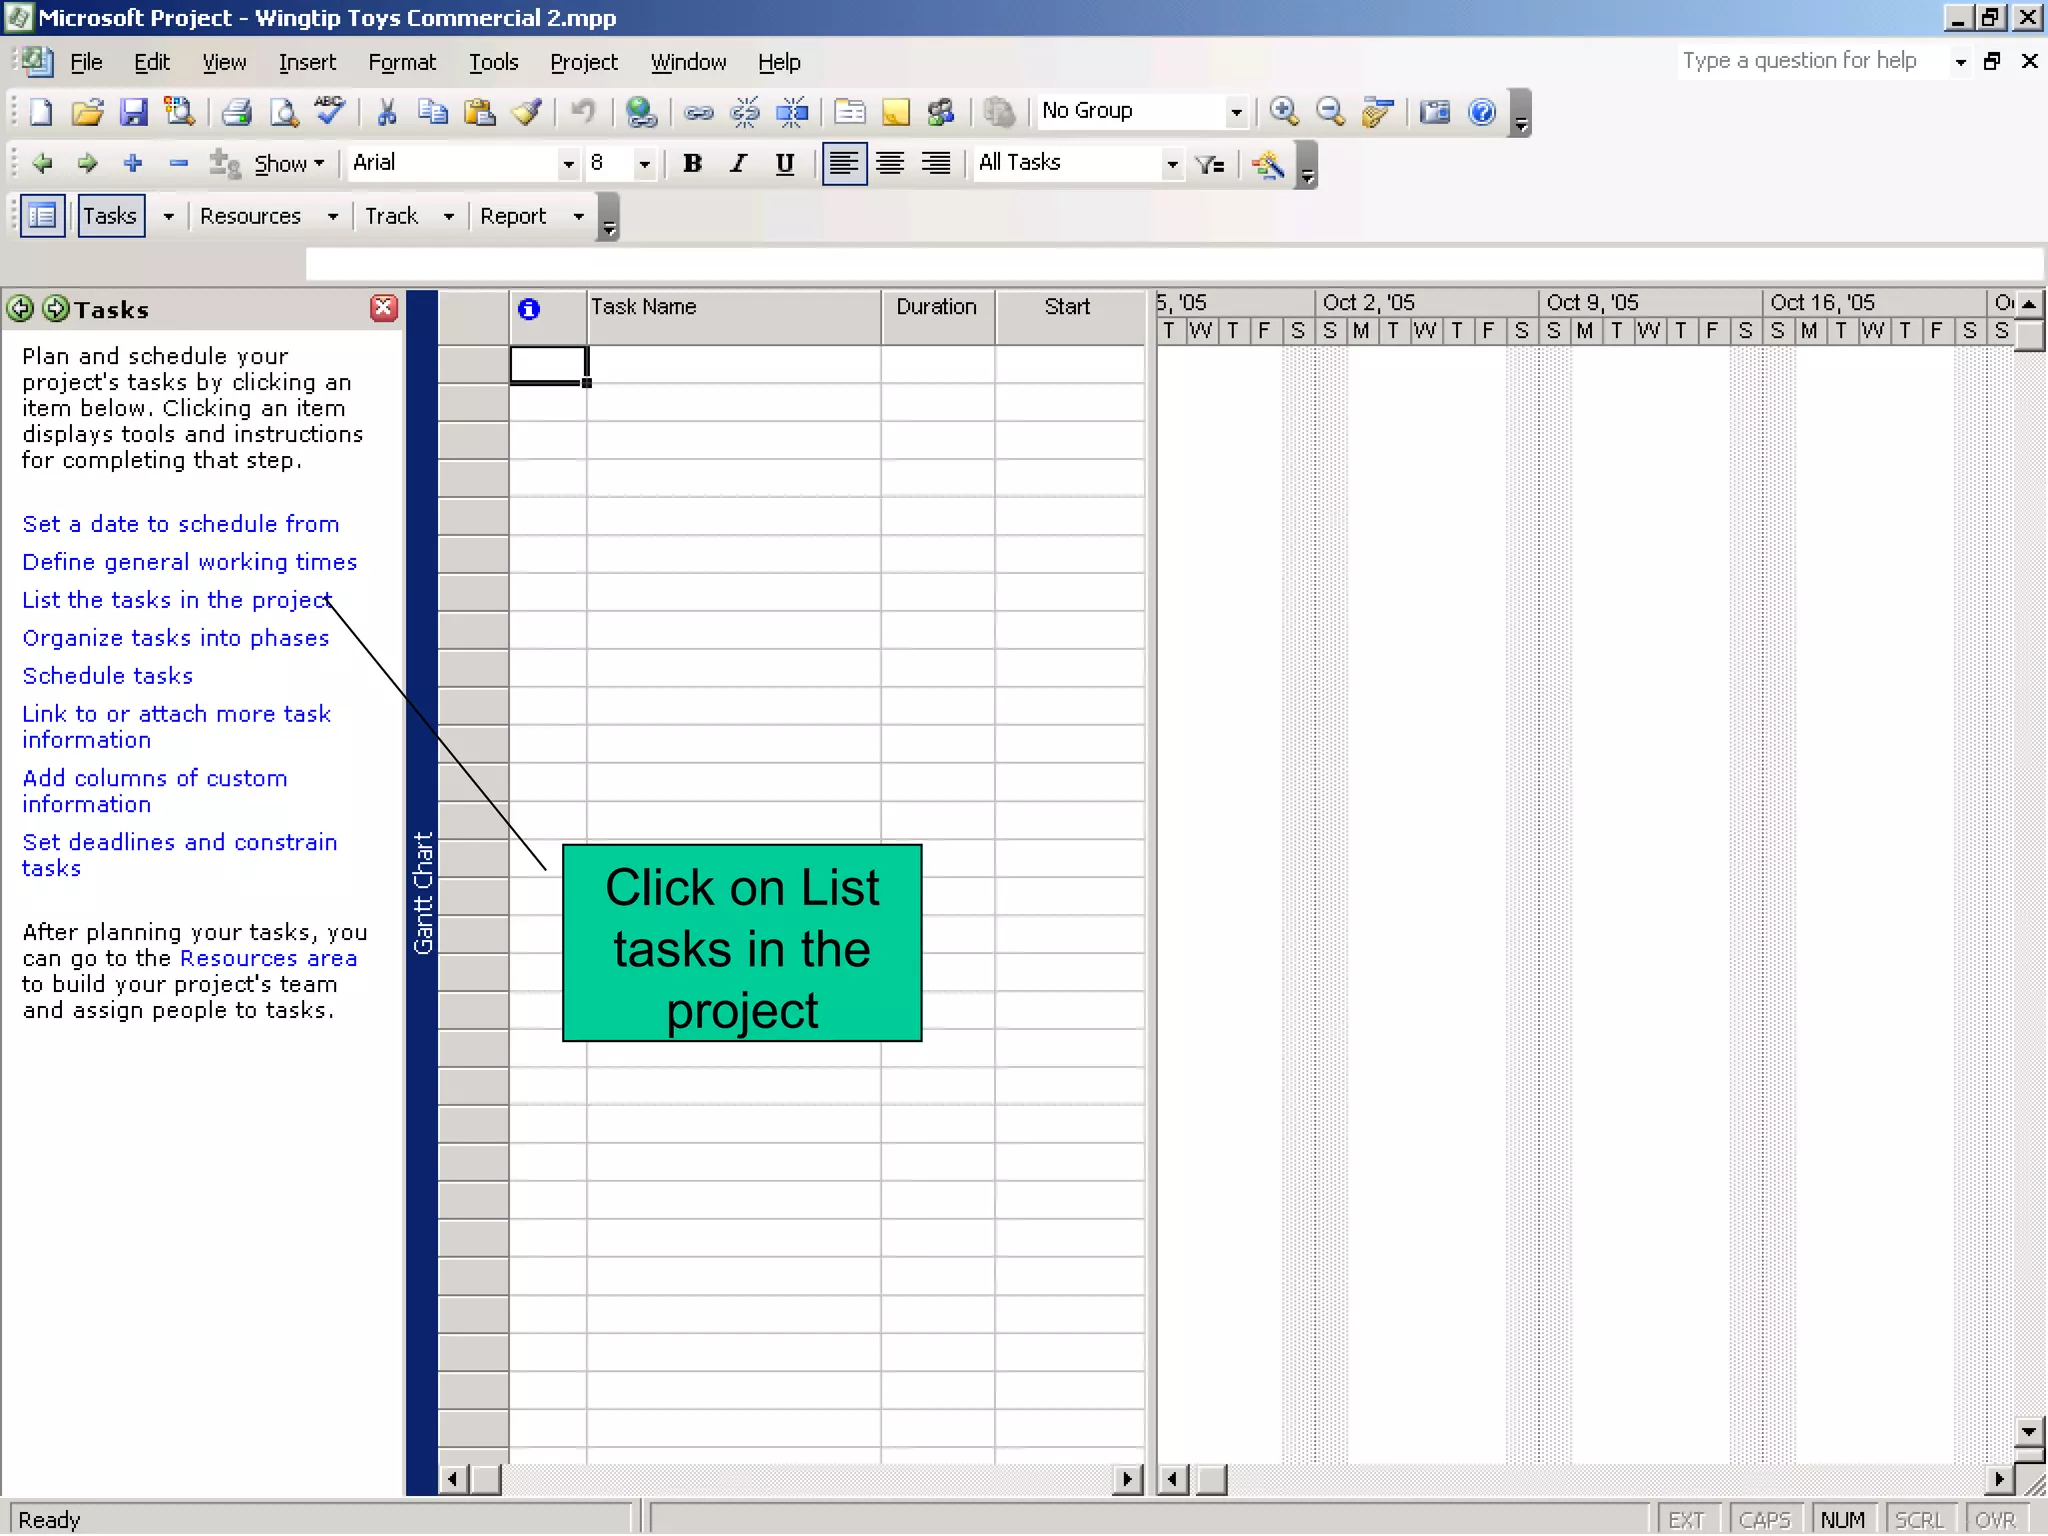Click Set a date to schedule from link
Viewport: 2048px width, 1536px height.
coord(180,524)
